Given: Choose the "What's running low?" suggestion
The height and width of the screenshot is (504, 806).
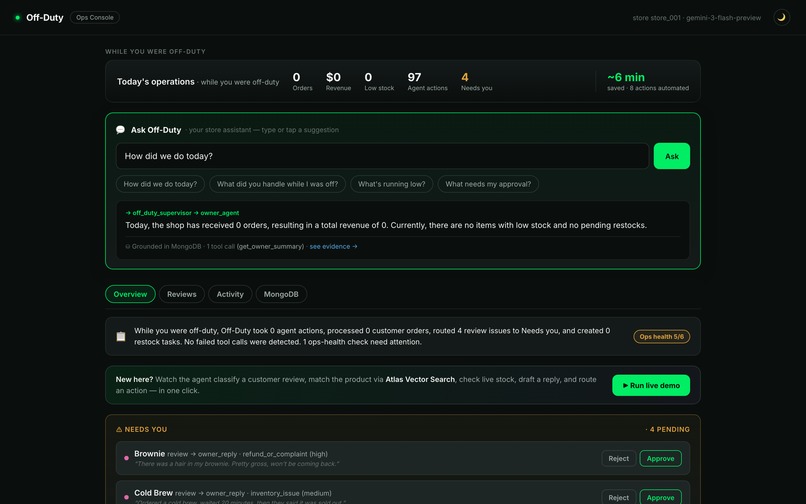Looking at the screenshot, I should [392, 184].
